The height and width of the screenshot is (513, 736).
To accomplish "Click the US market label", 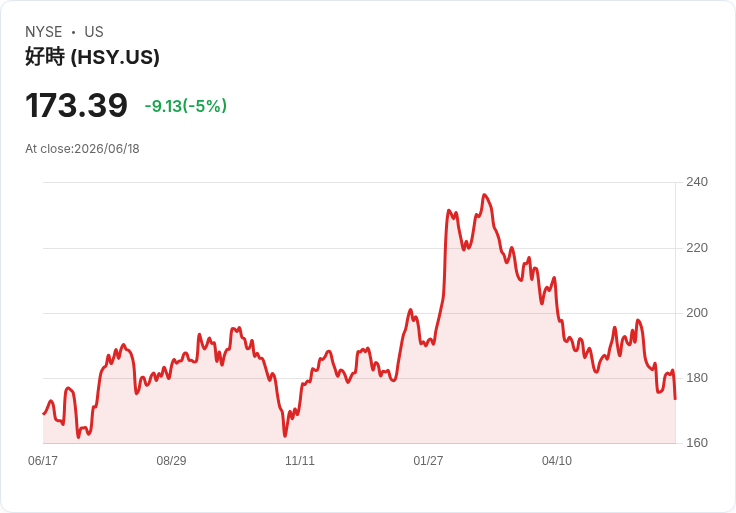I will [94, 32].
